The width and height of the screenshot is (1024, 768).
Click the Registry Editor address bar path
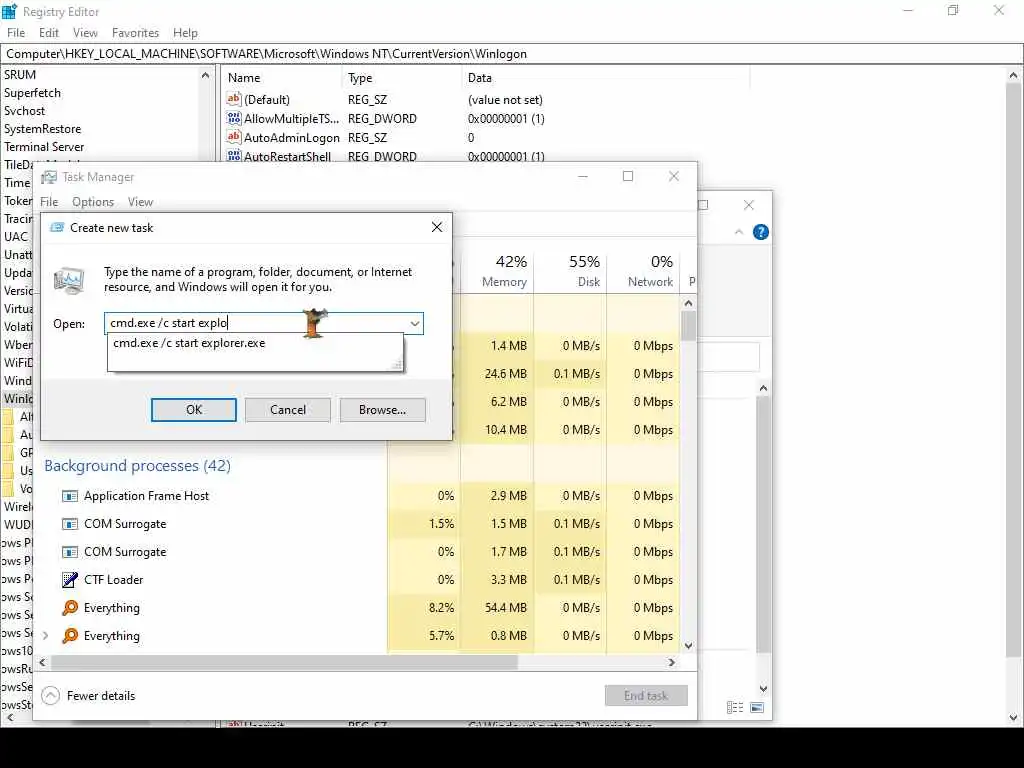(266, 54)
